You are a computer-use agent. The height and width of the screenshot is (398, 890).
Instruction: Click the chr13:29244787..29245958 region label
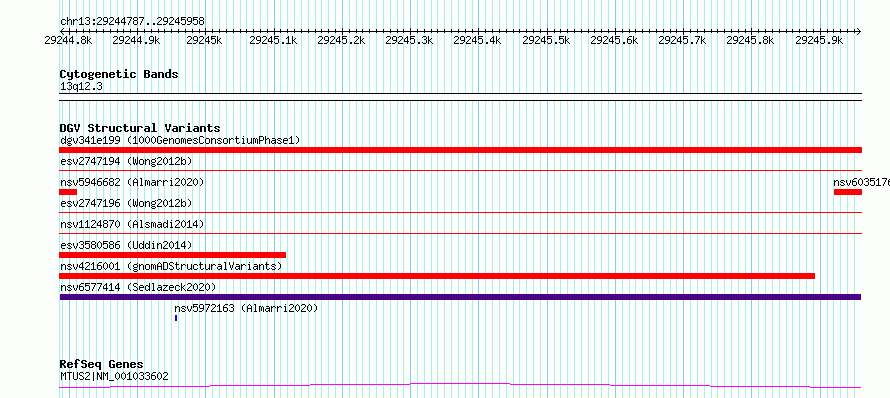click(132, 22)
